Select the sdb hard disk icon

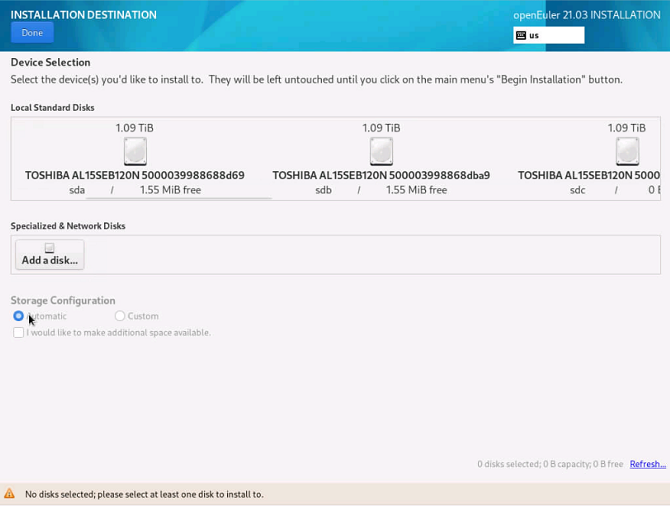coord(381,151)
